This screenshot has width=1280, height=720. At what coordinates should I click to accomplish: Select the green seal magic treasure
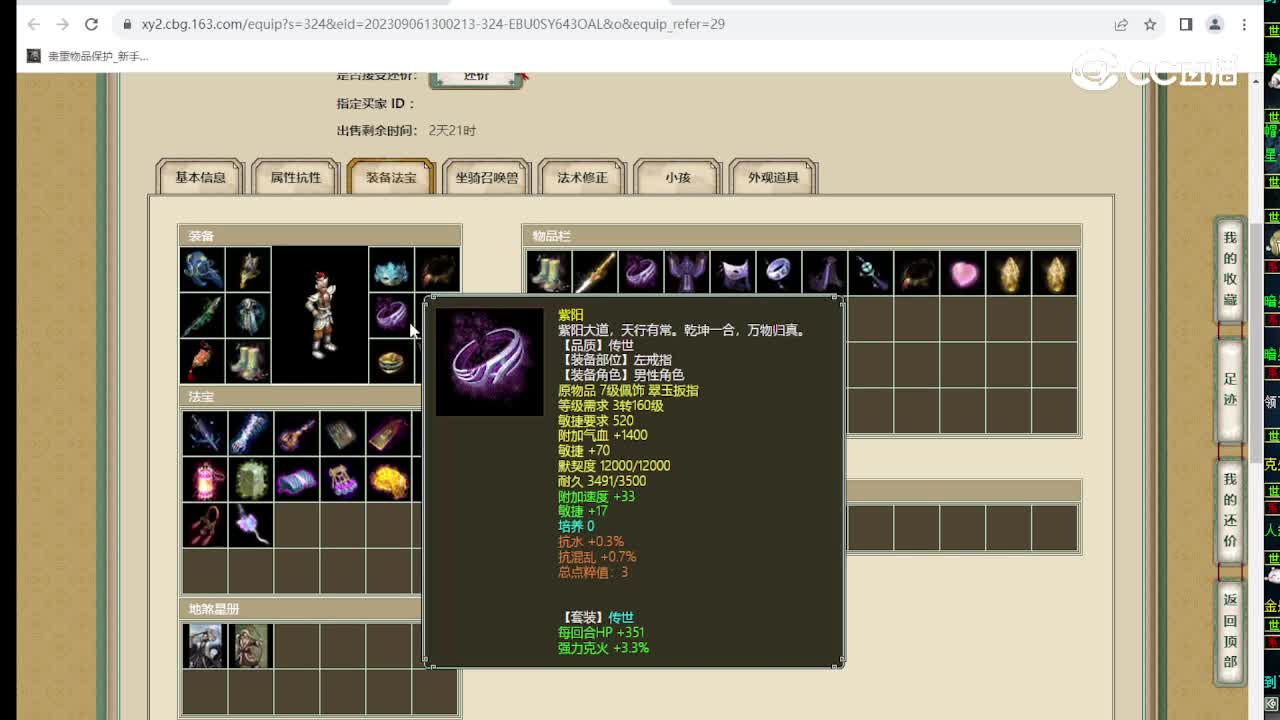pyautogui.click(x=251, y=479)
